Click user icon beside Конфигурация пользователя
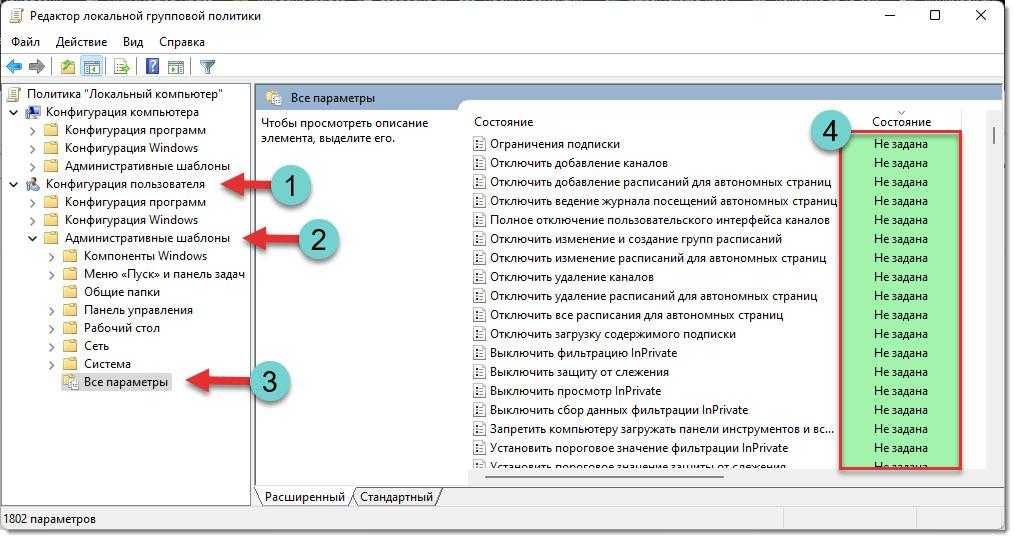This screenshot has height=540, width=1015. (x=32, y=185)
